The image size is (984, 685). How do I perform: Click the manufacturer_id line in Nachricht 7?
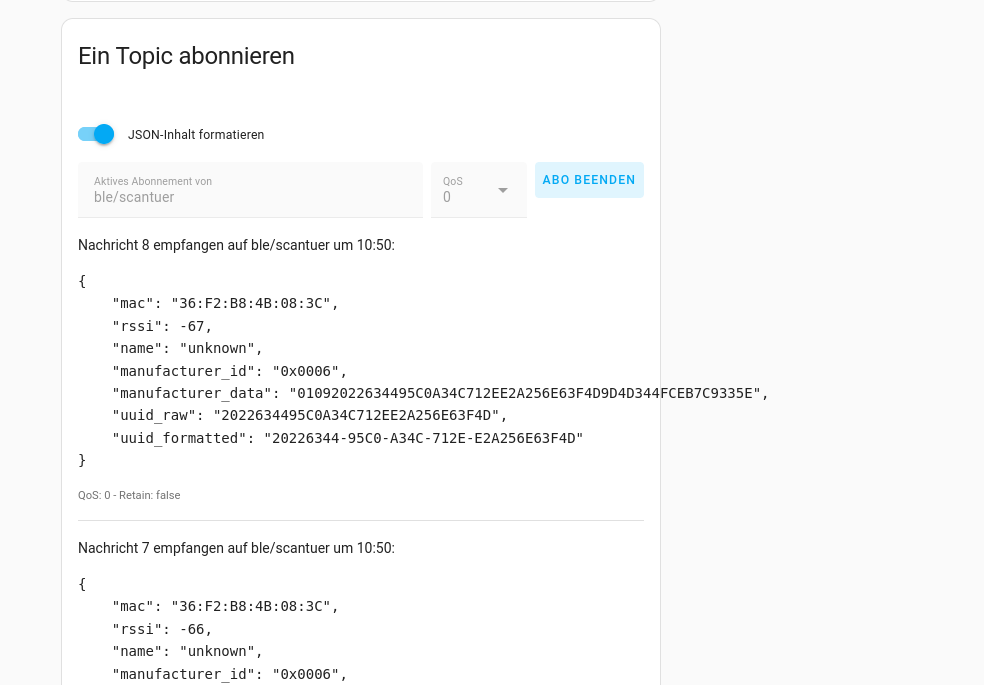[x=230, y=674]
